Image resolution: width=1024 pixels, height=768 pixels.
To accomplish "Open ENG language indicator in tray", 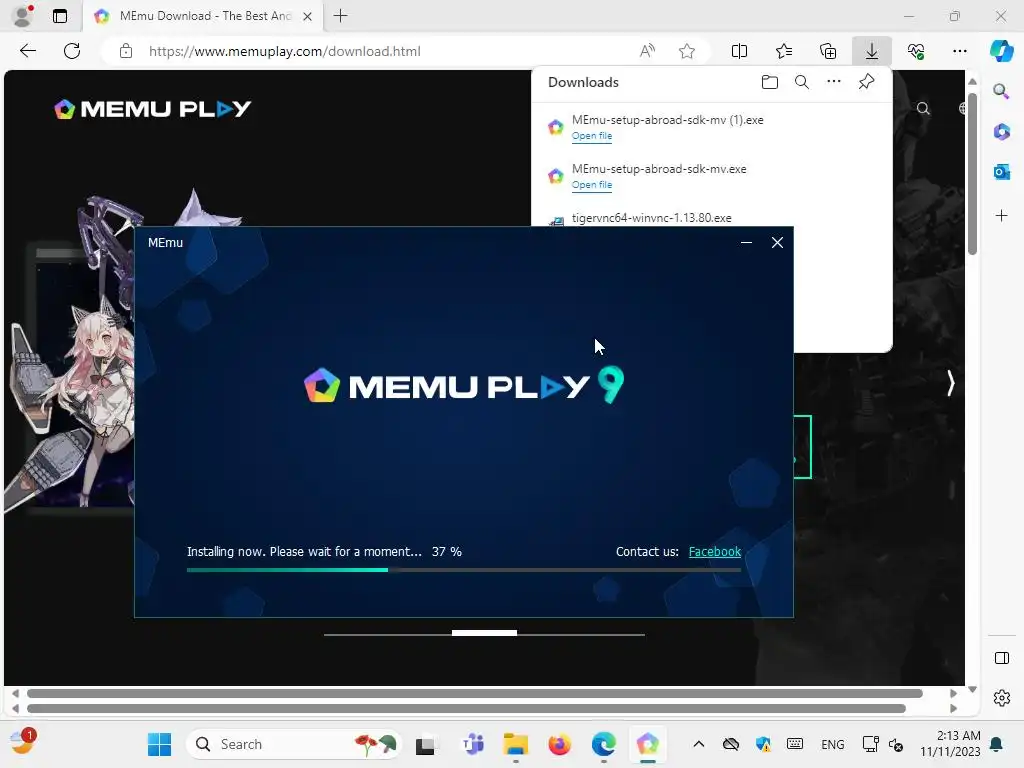I will 833,744.
